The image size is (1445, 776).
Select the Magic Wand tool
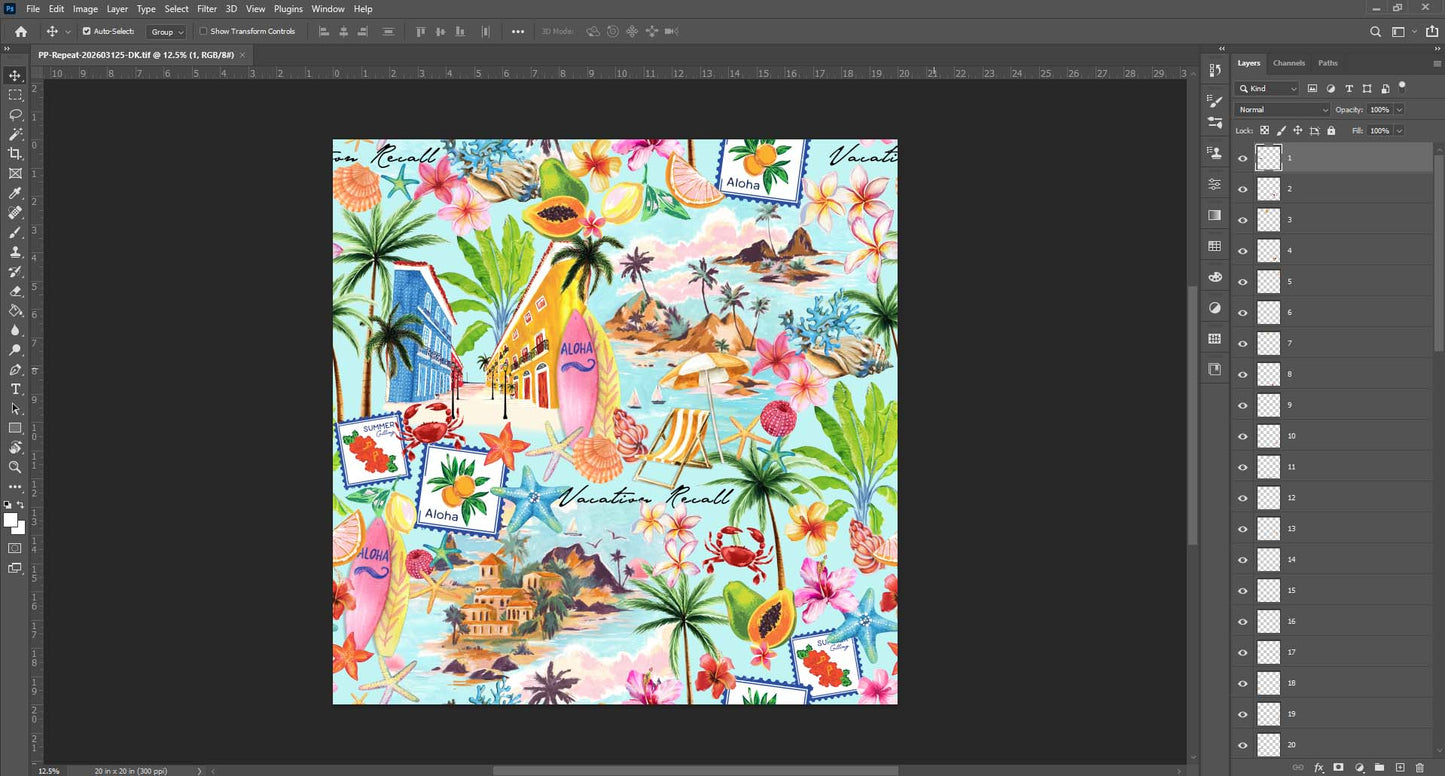point(15,134)
